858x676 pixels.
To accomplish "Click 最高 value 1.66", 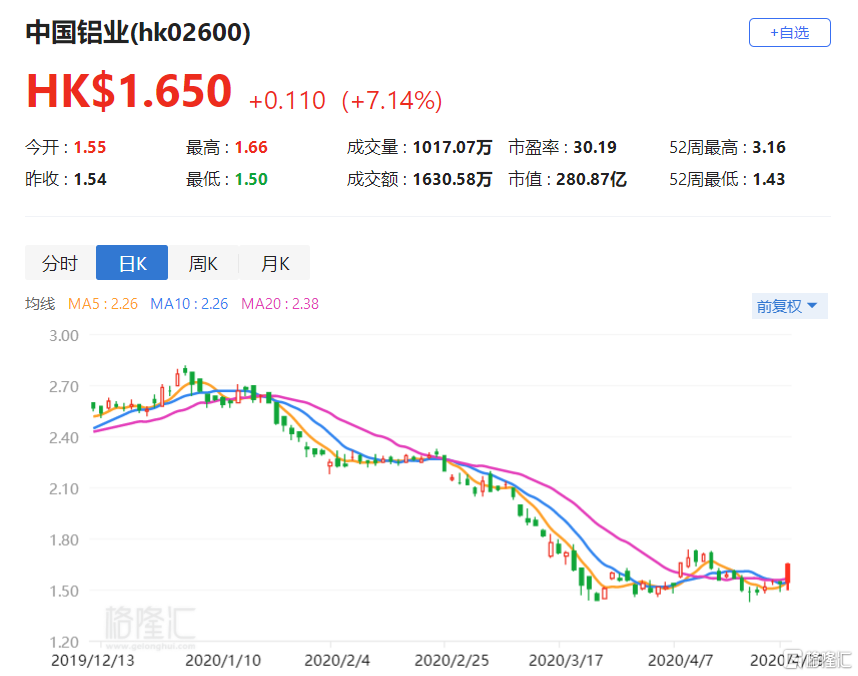I will coord(251,147).
